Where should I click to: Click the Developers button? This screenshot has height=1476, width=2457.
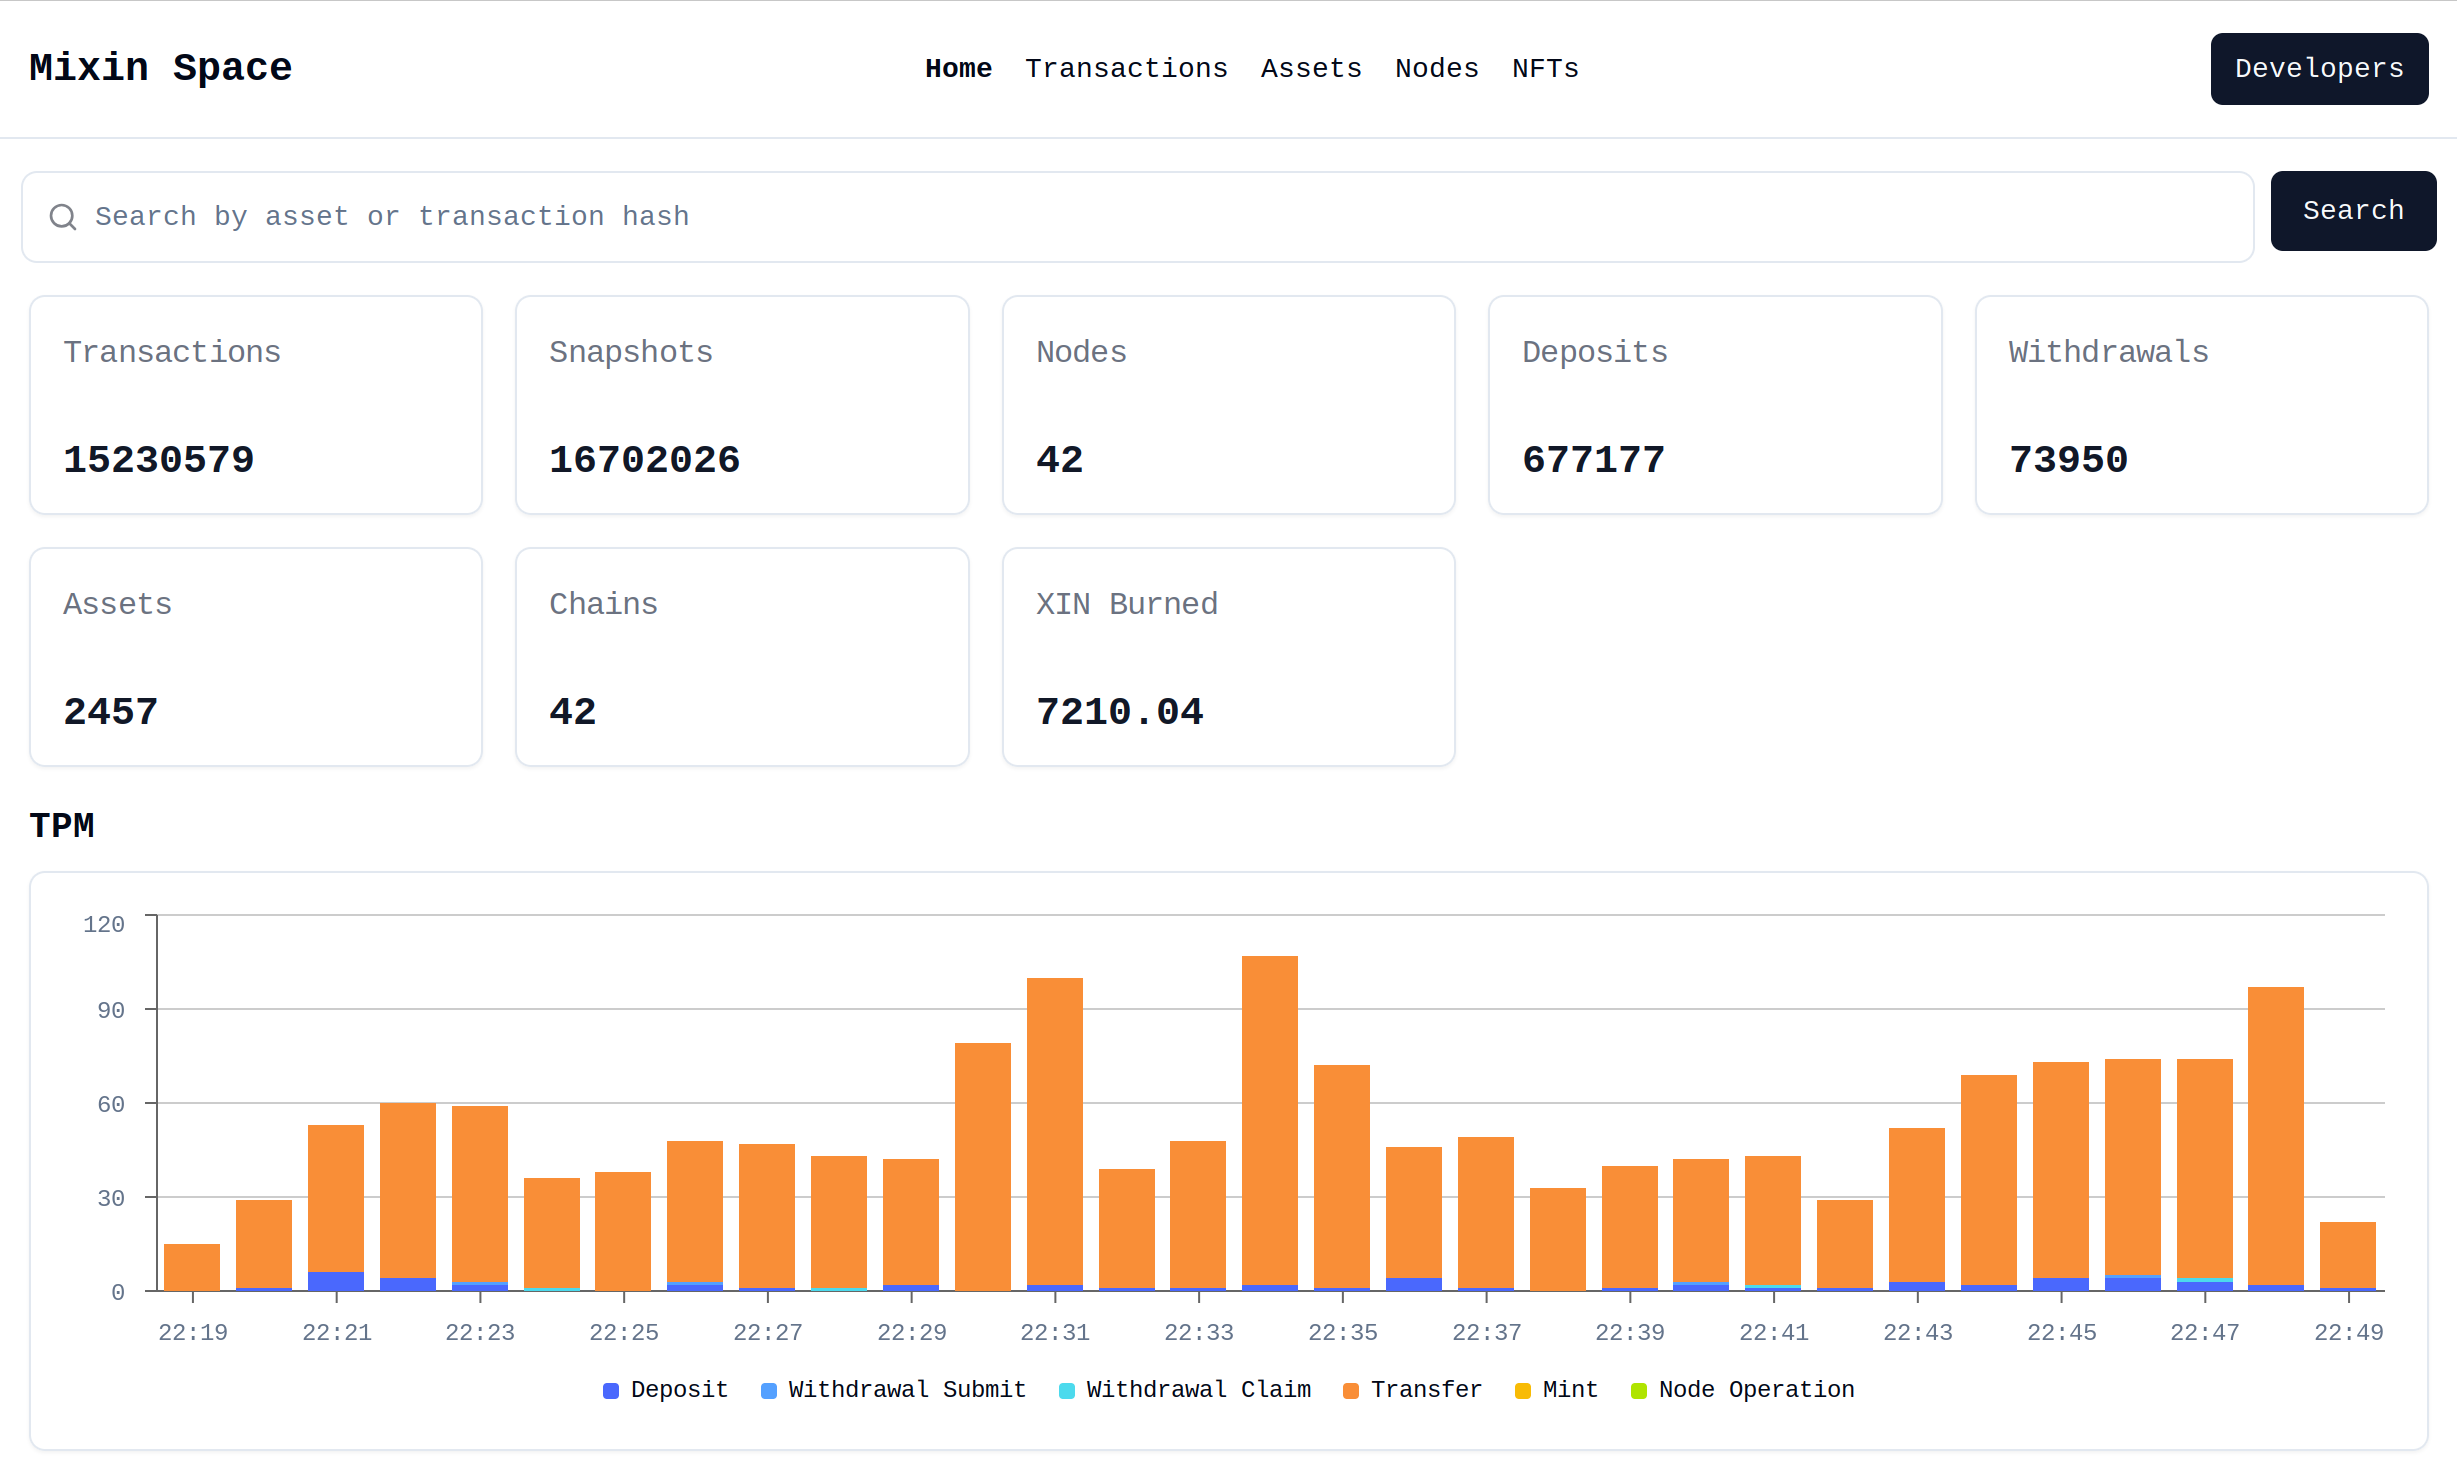(x=2319, y=69)
